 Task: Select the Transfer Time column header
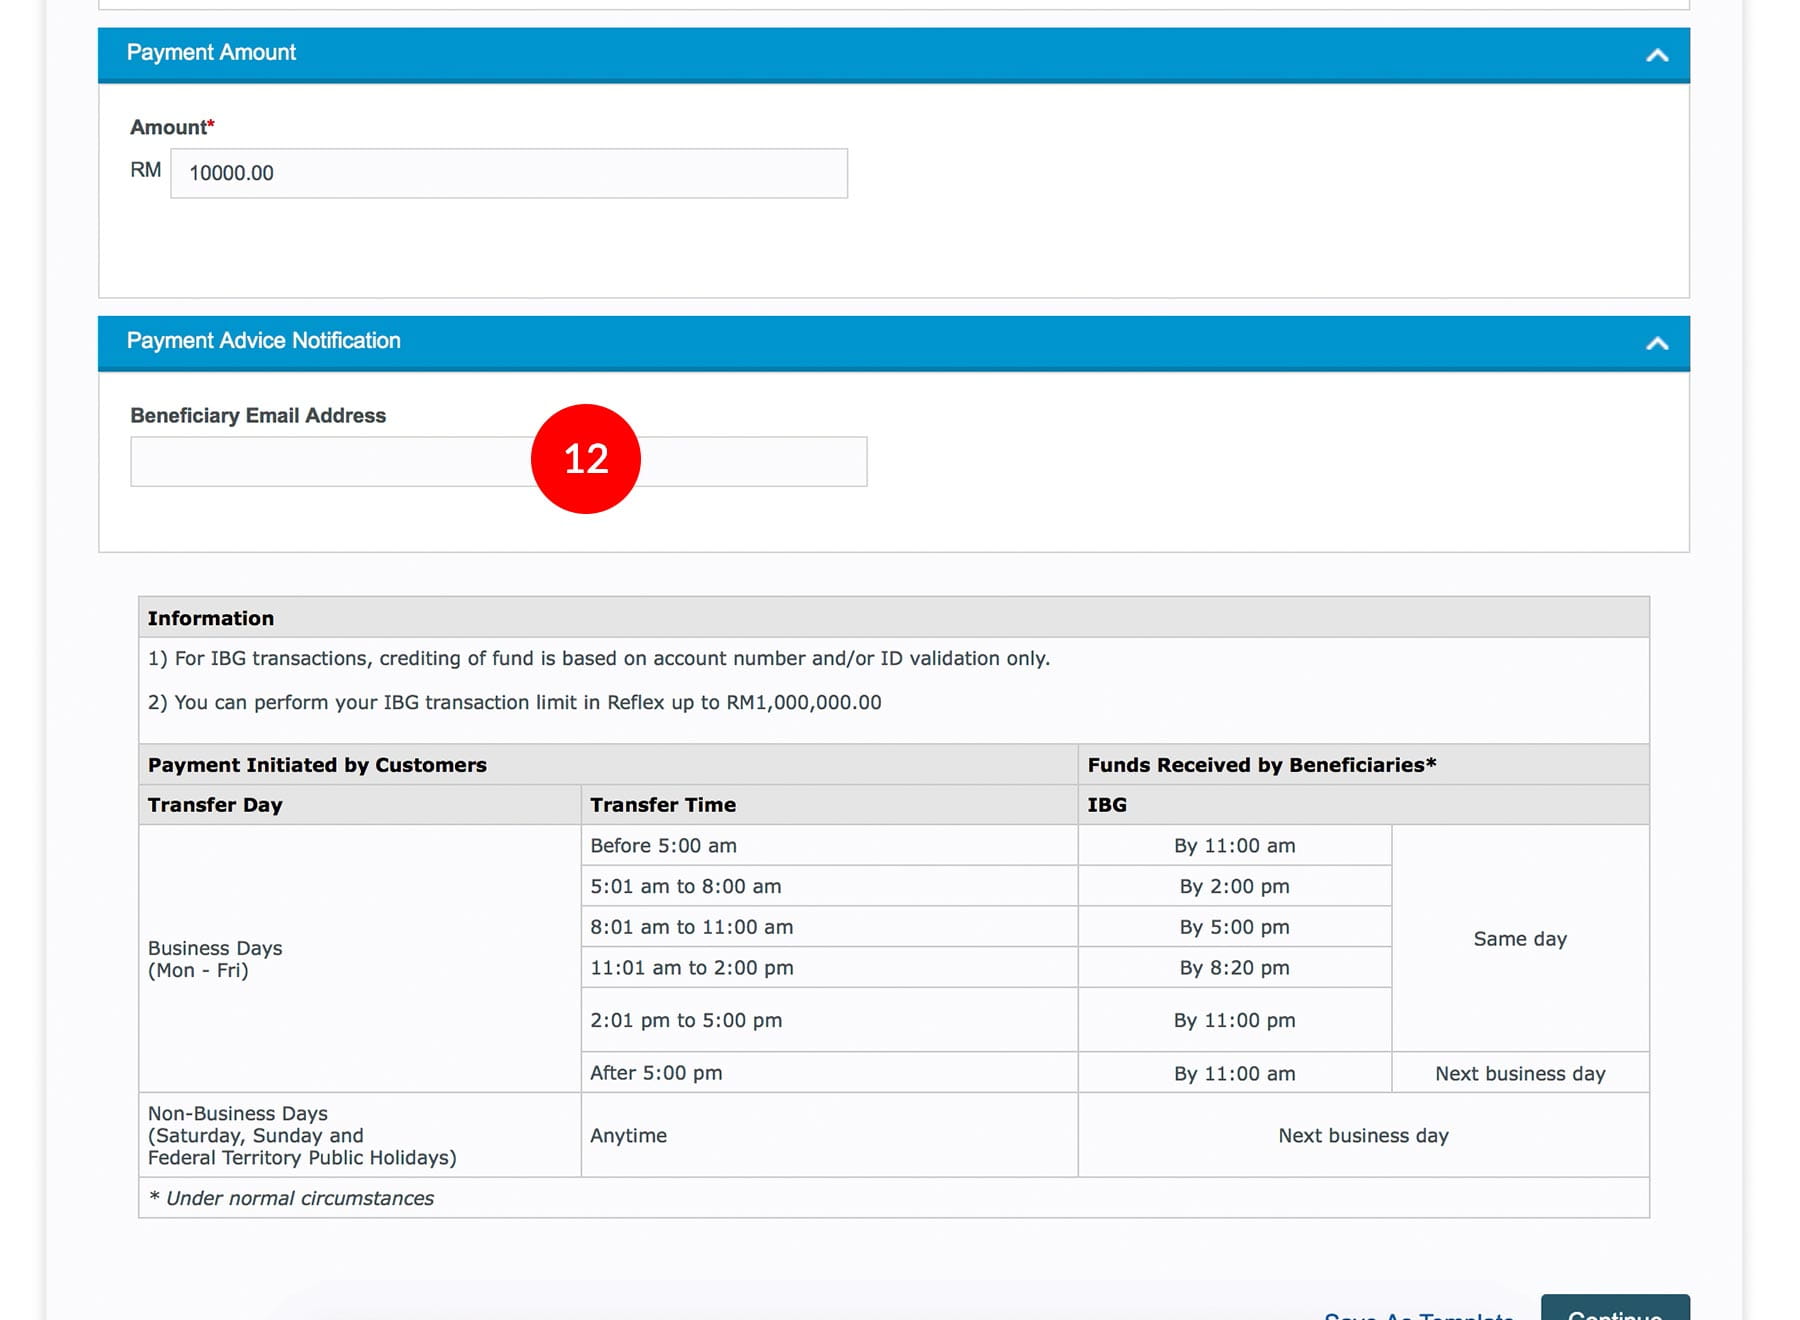663,805
